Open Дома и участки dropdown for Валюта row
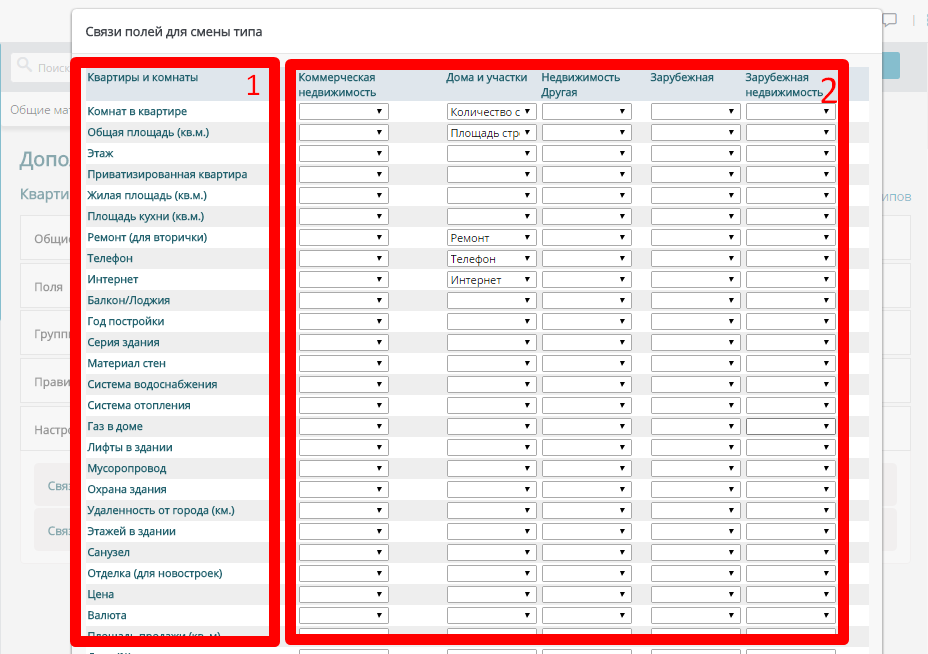 [491, 616]
